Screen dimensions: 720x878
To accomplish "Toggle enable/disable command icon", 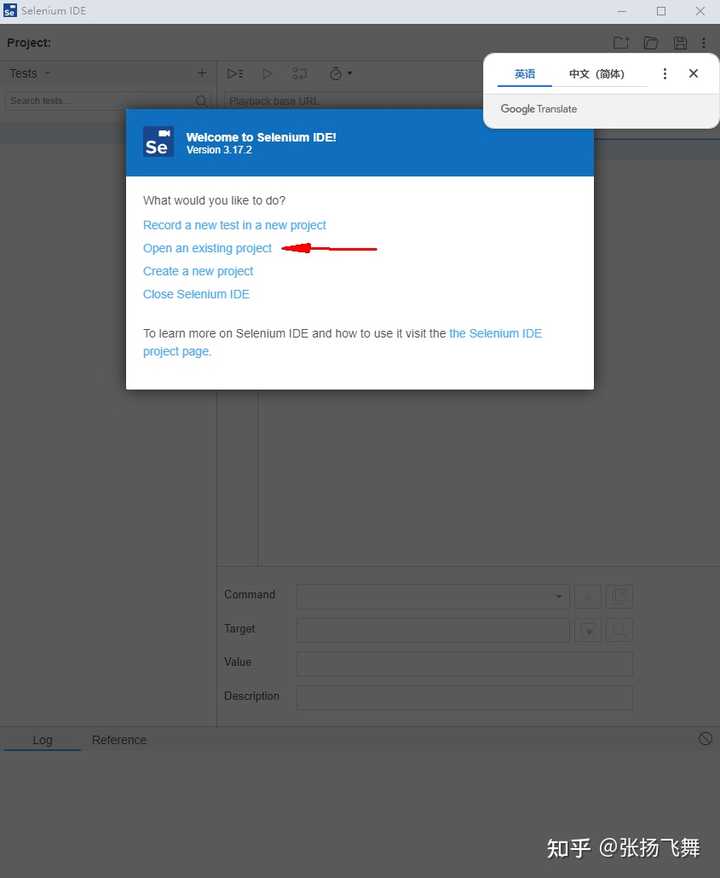I will (588, 596).
